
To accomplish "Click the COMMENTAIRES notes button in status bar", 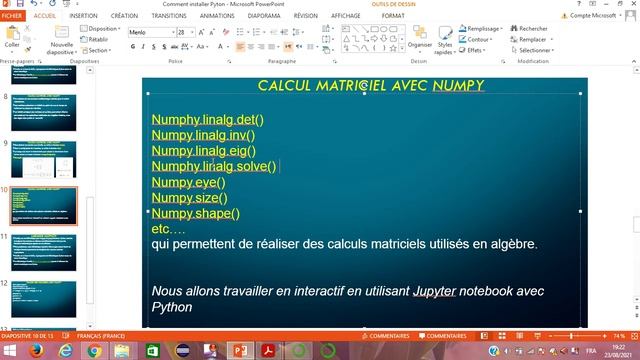I will click(385, 336).
